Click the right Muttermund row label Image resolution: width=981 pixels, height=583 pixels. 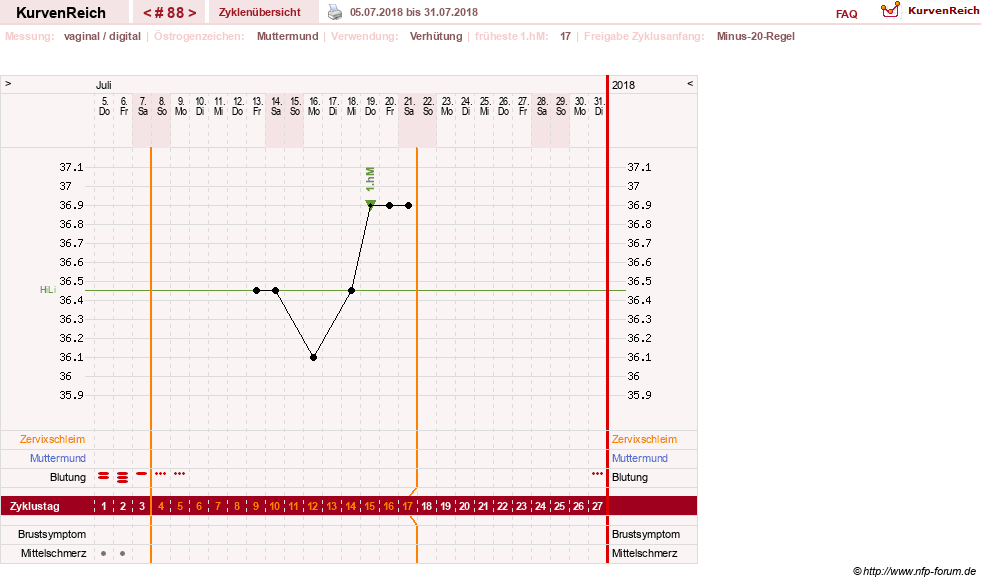coord(639,458)
